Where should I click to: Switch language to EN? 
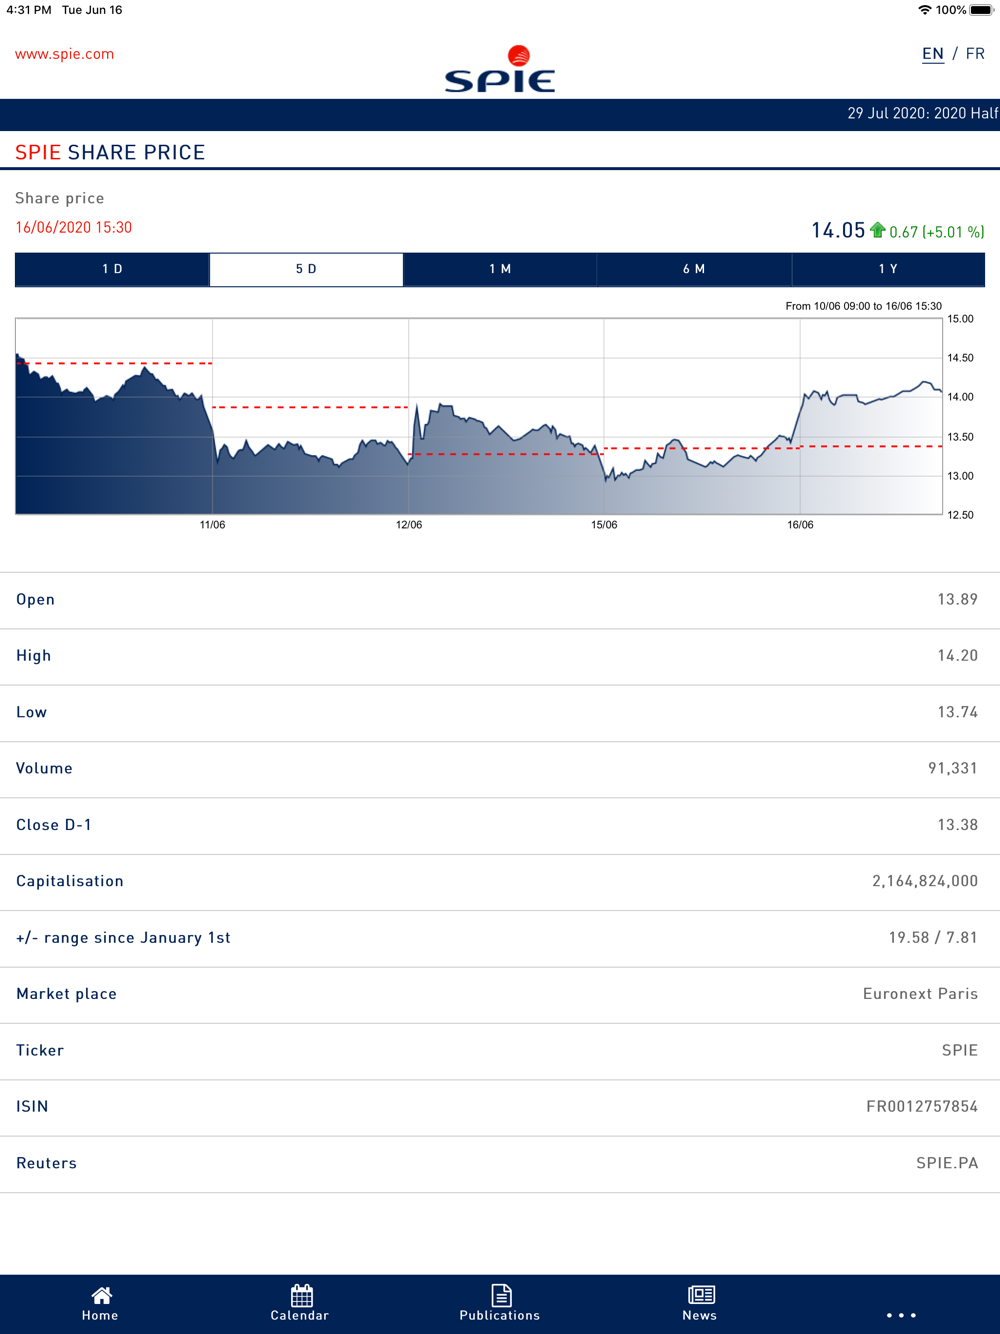point(933,54)
